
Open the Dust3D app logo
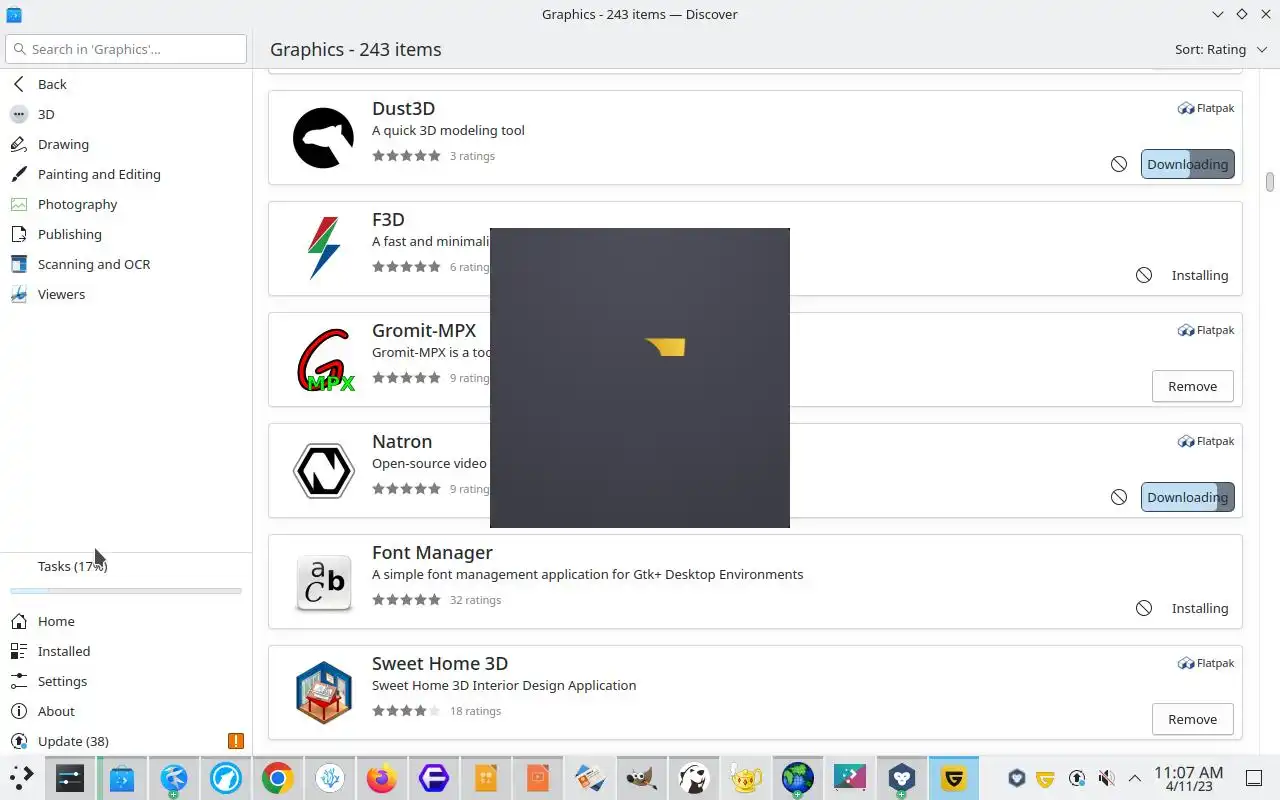coord(323,138)
